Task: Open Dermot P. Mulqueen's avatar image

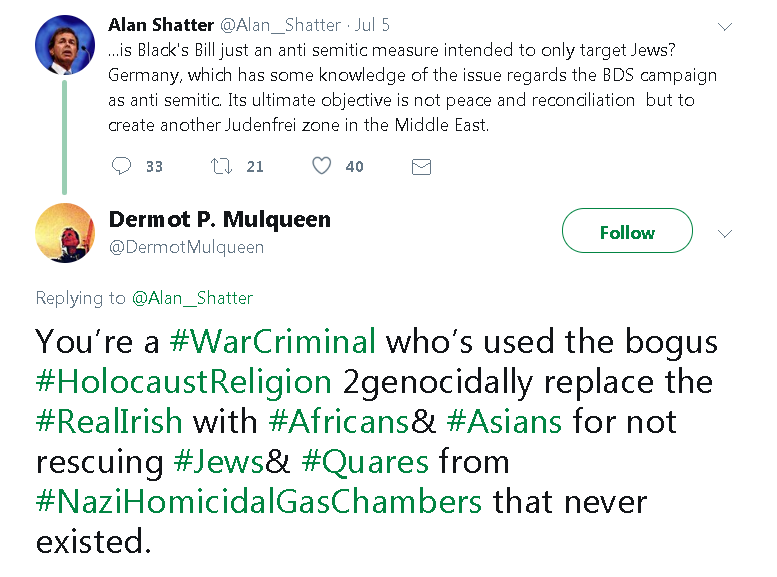Action: [x=65, y=231]
